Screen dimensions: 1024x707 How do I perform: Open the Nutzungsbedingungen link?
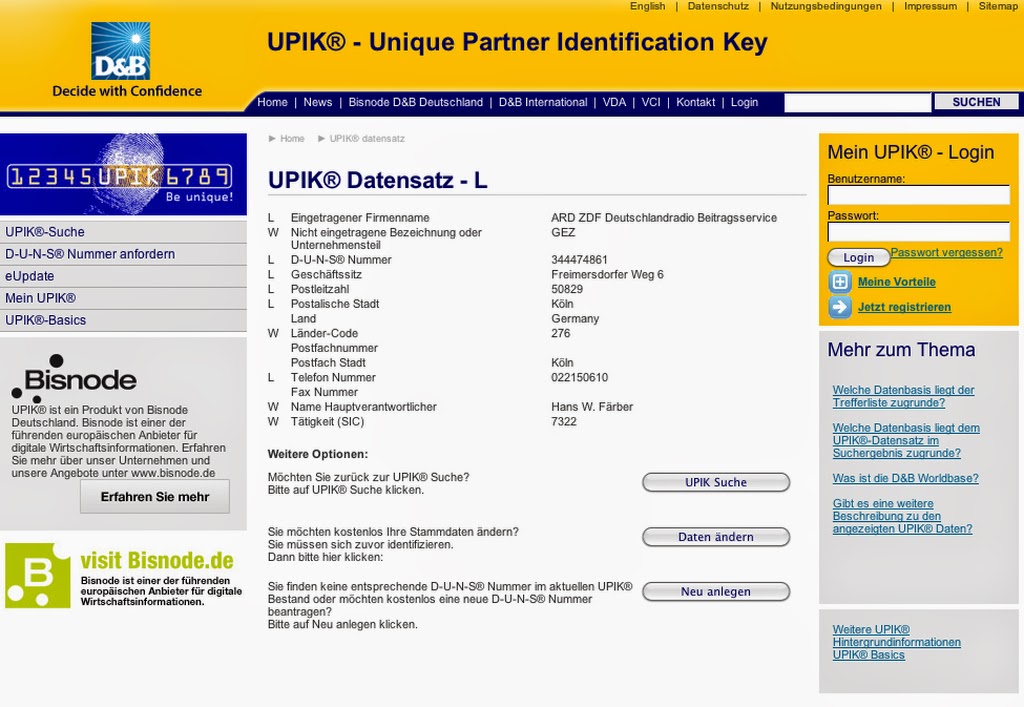[x=825, y=6]
